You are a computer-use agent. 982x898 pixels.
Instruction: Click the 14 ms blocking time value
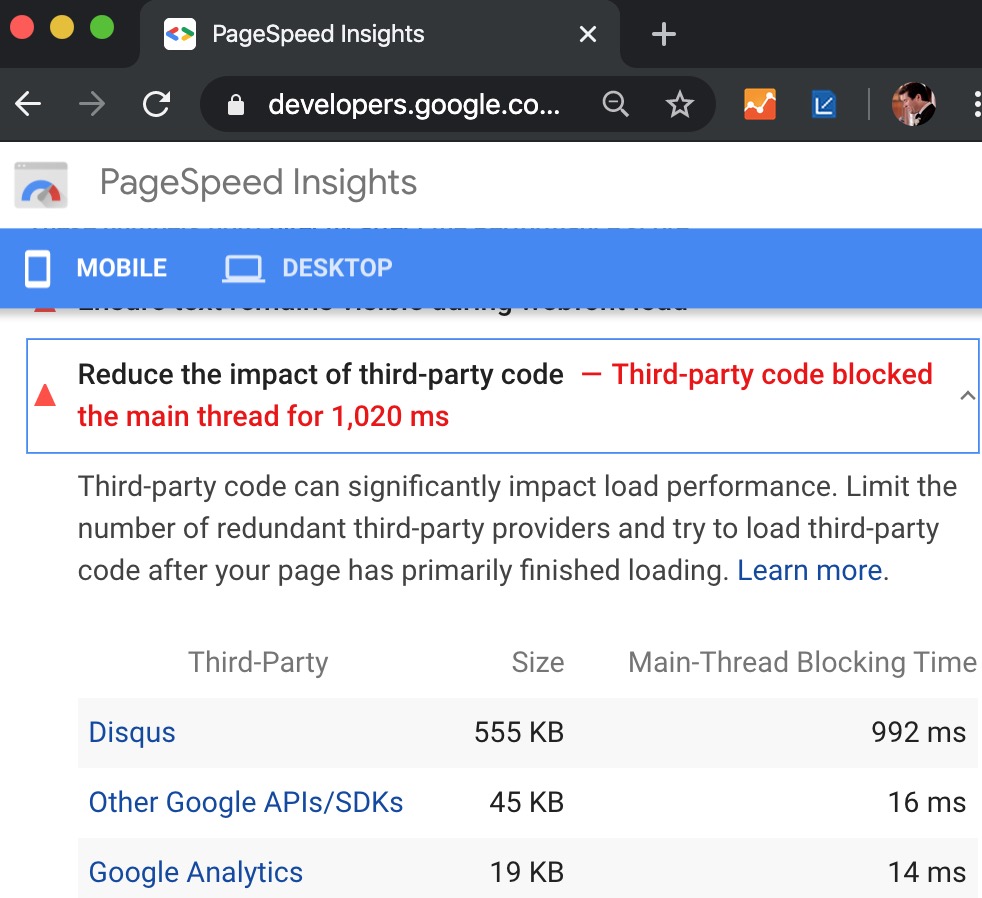[927, 873]
